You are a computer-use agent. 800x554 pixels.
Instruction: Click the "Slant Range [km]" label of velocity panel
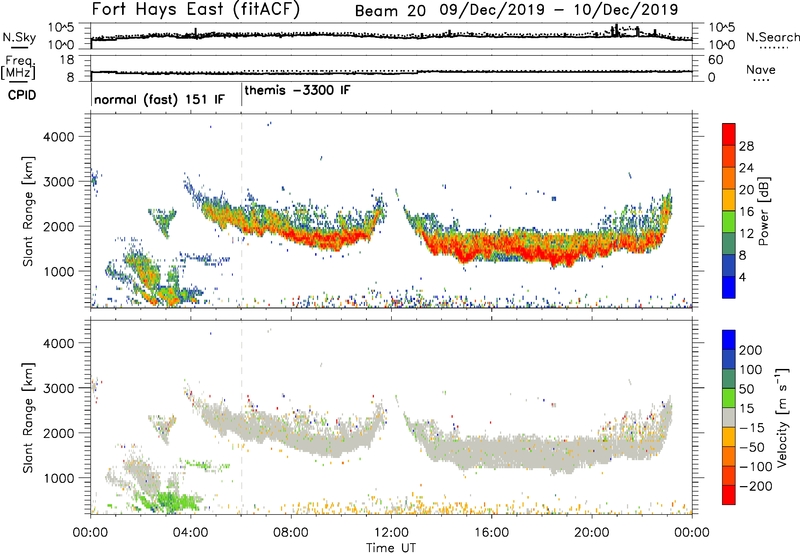point(28,418)
